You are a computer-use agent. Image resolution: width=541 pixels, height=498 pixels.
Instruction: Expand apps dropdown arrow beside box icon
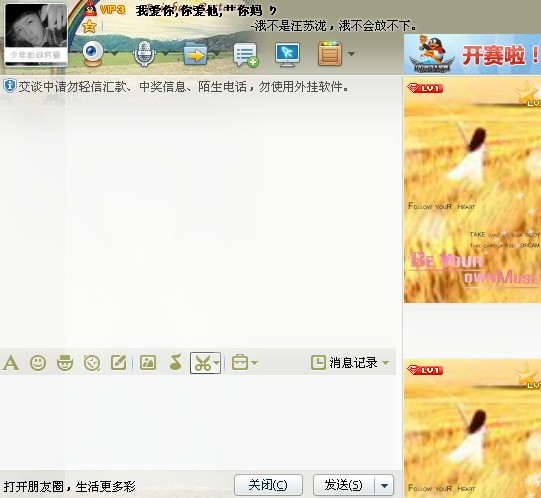pos(351,54)
